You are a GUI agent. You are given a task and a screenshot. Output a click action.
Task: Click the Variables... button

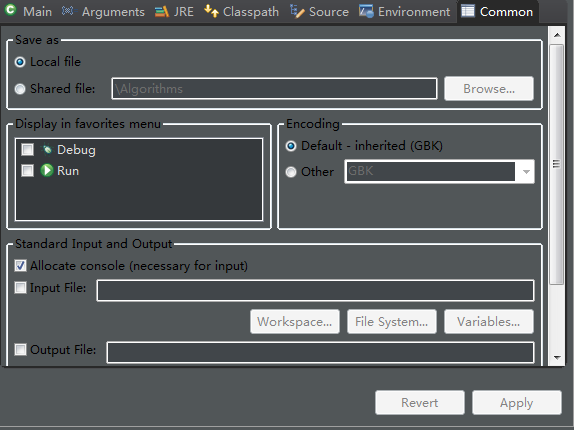(x=489, y=322)
